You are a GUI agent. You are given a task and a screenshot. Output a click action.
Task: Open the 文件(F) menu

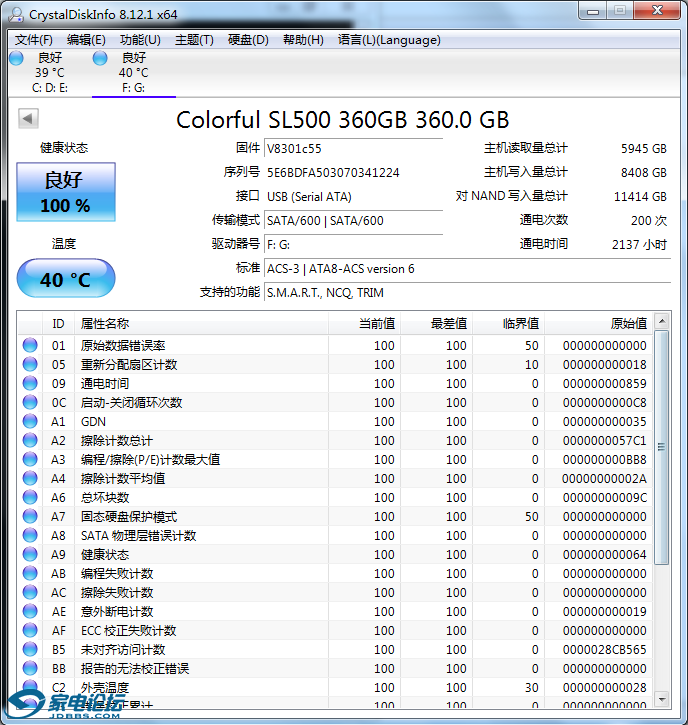click(x=33, y=40)
